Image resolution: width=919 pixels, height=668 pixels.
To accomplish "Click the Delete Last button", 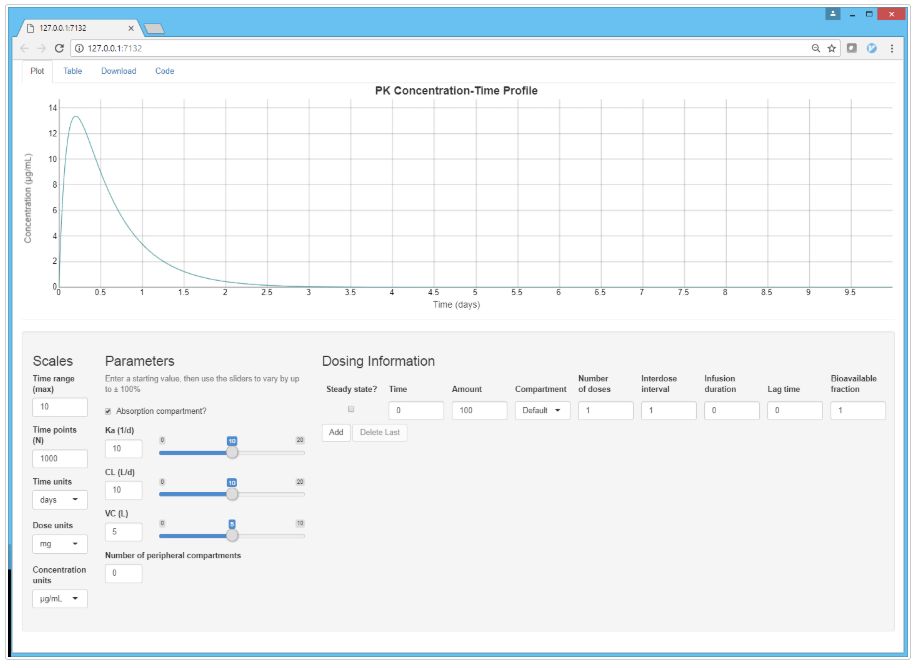I will point(380,432).
